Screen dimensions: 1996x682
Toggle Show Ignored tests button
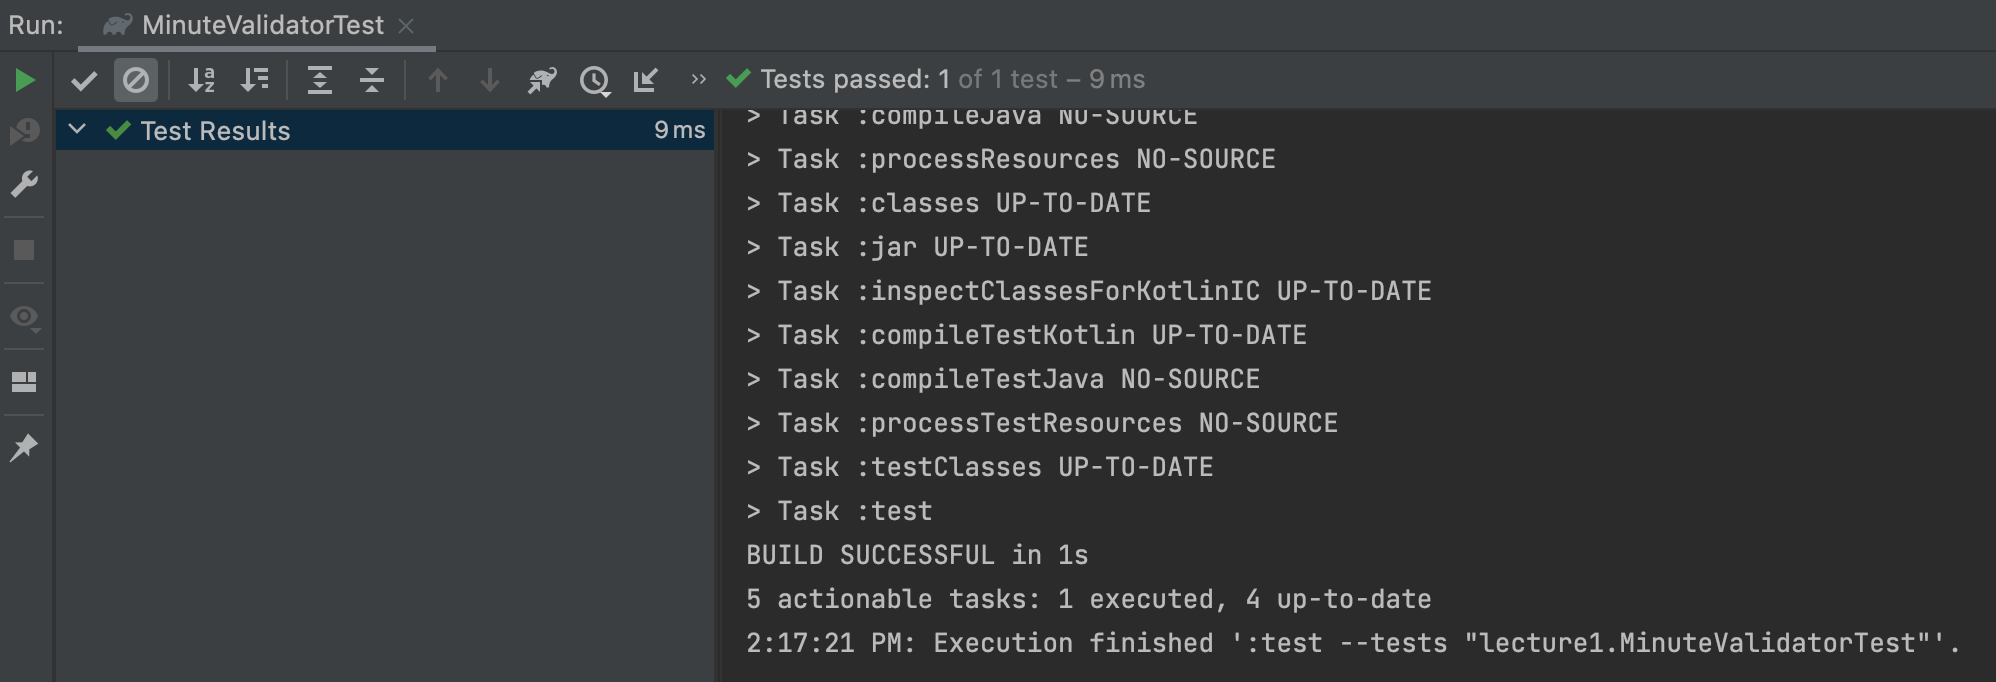click(x=135, y=80)
